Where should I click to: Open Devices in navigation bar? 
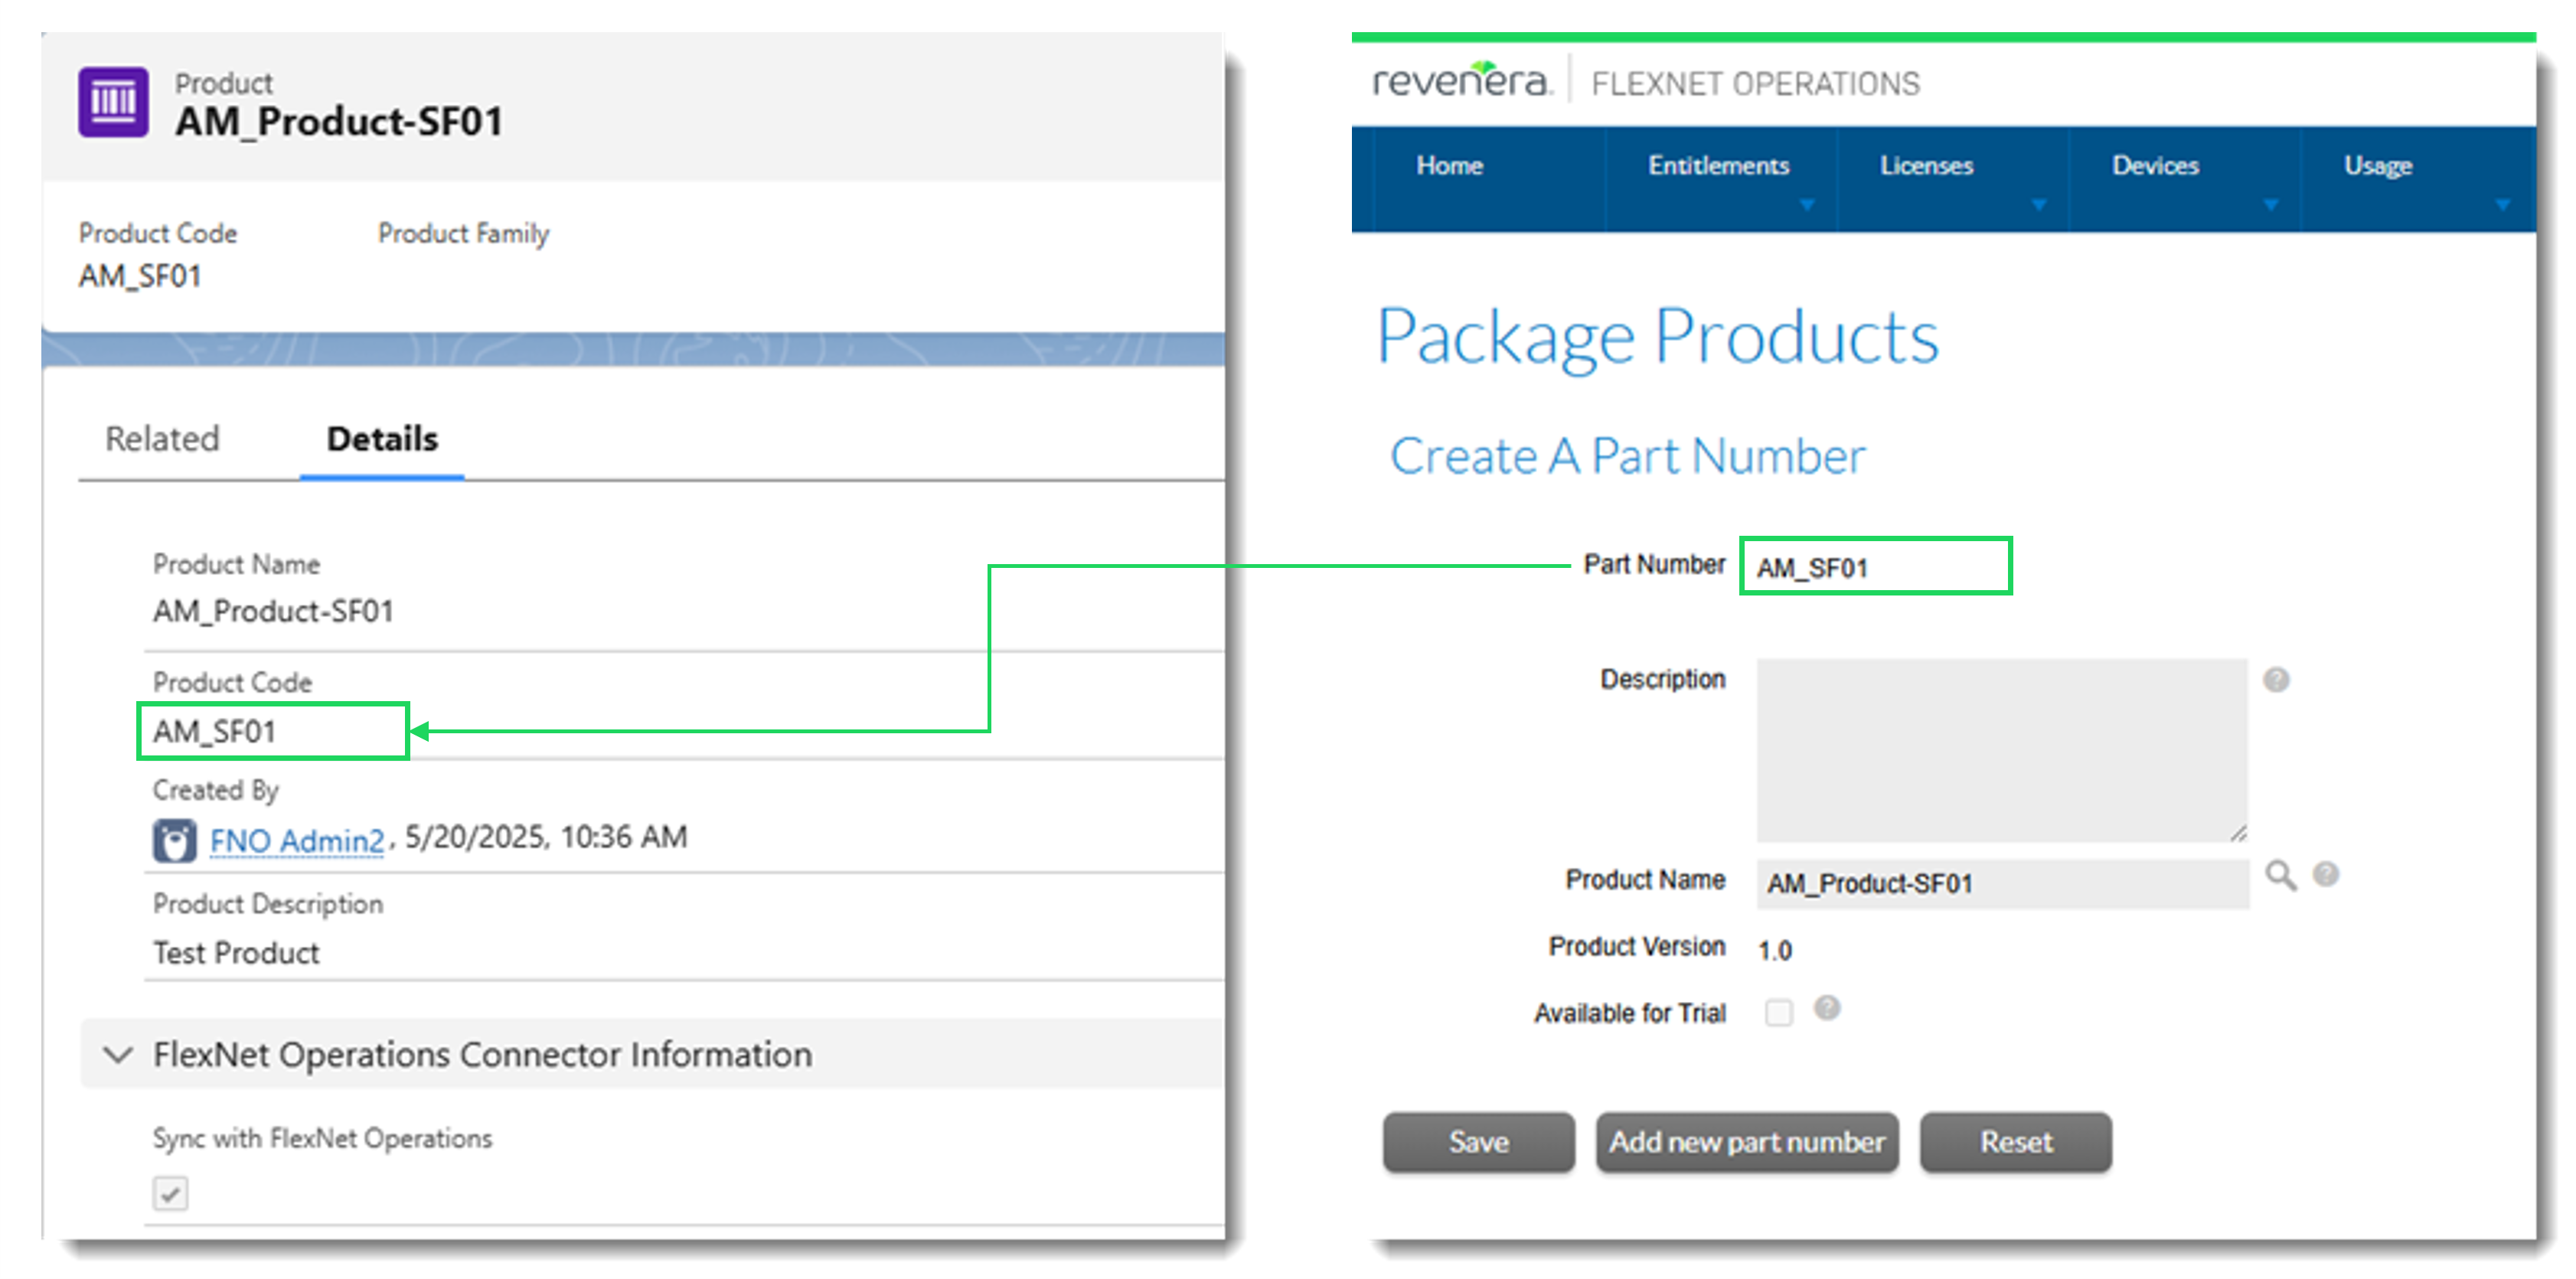[2155, 165]
